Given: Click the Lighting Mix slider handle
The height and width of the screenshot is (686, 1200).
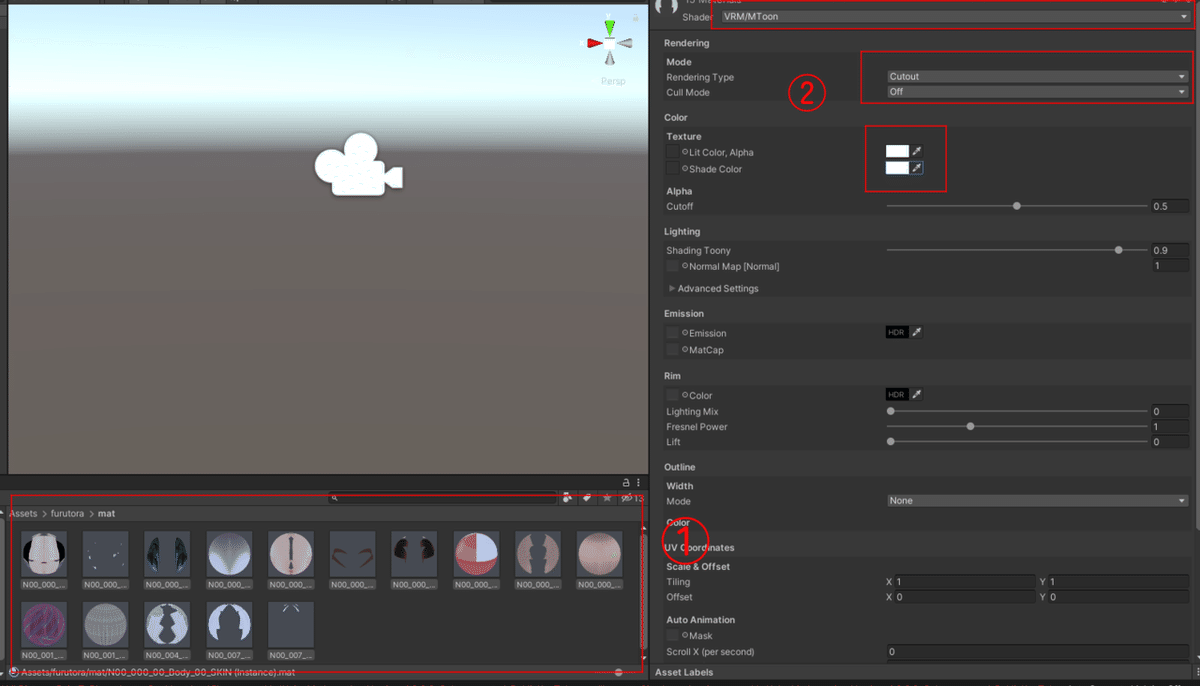Looking at the screenshot, I should tap(891, 411).
